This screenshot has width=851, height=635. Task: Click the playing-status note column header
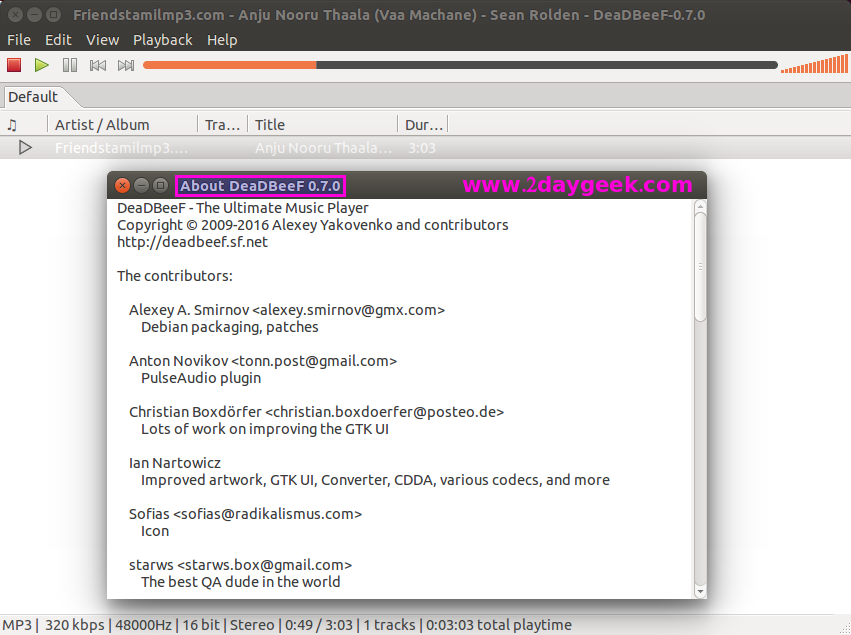pyautogui.click(x=24, y=125)
